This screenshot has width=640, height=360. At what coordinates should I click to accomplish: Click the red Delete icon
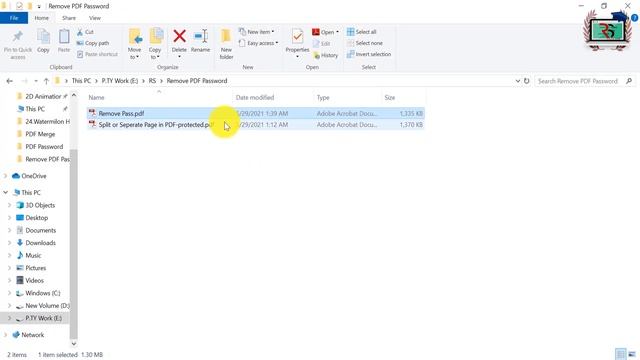(x=179, y=36)
